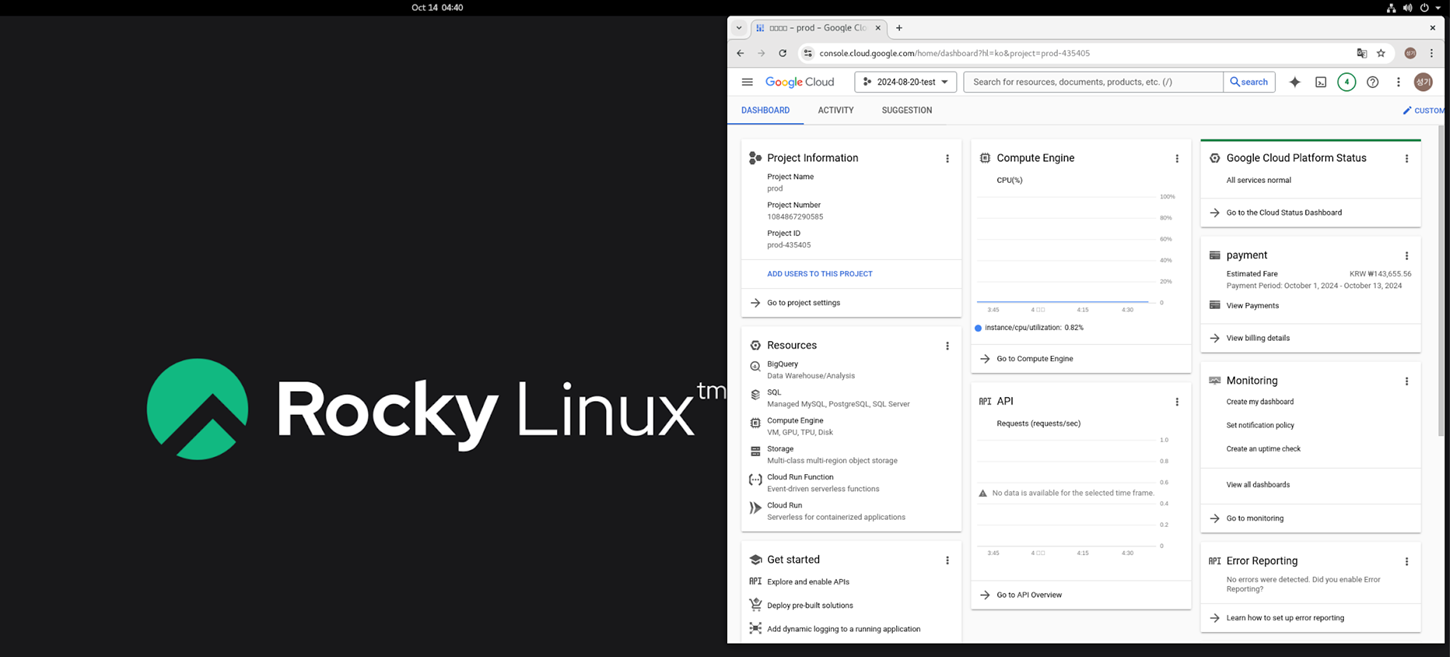View site information icon in address bar
1450x657 pixels.
click(808, 53)
